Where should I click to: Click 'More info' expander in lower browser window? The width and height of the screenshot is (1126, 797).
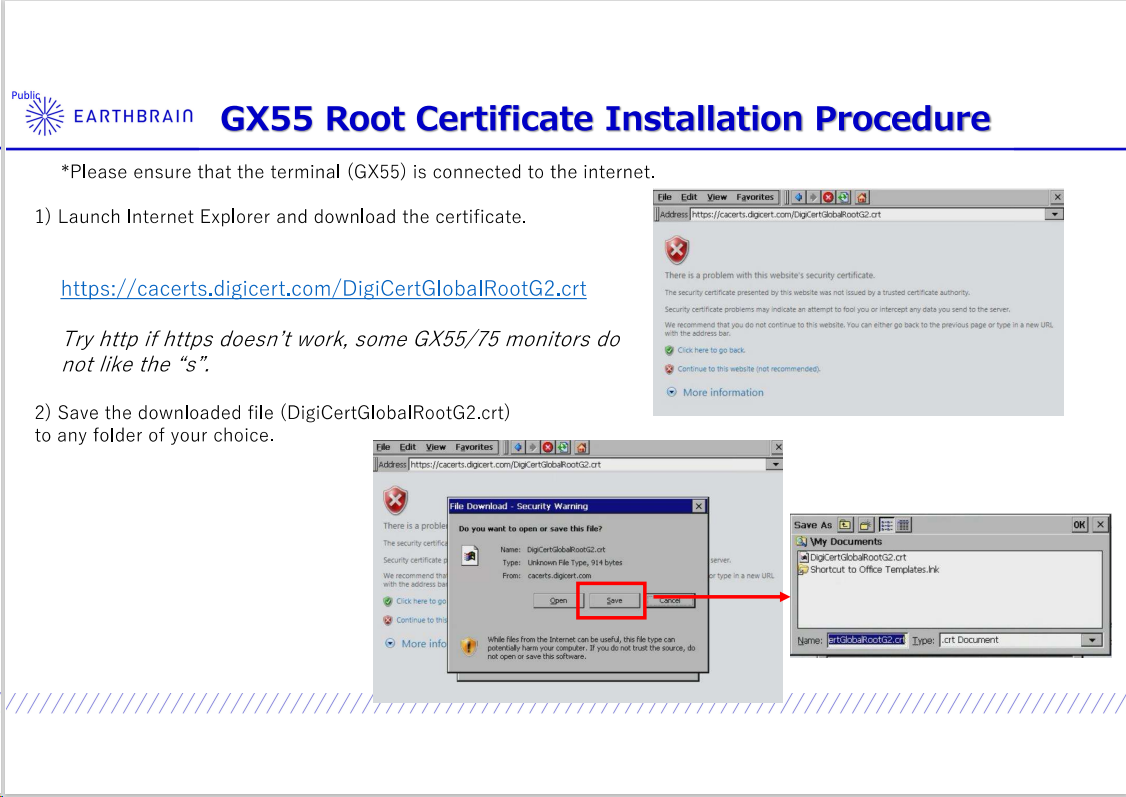pyautogui.click(x=416, y=643)
